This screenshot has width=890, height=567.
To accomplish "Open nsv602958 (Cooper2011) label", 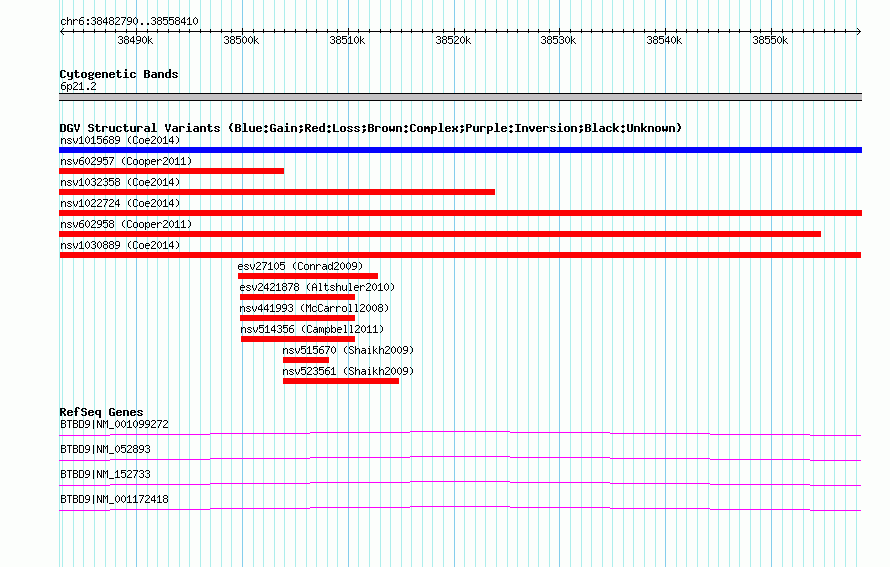I will [x=126, y=224].
